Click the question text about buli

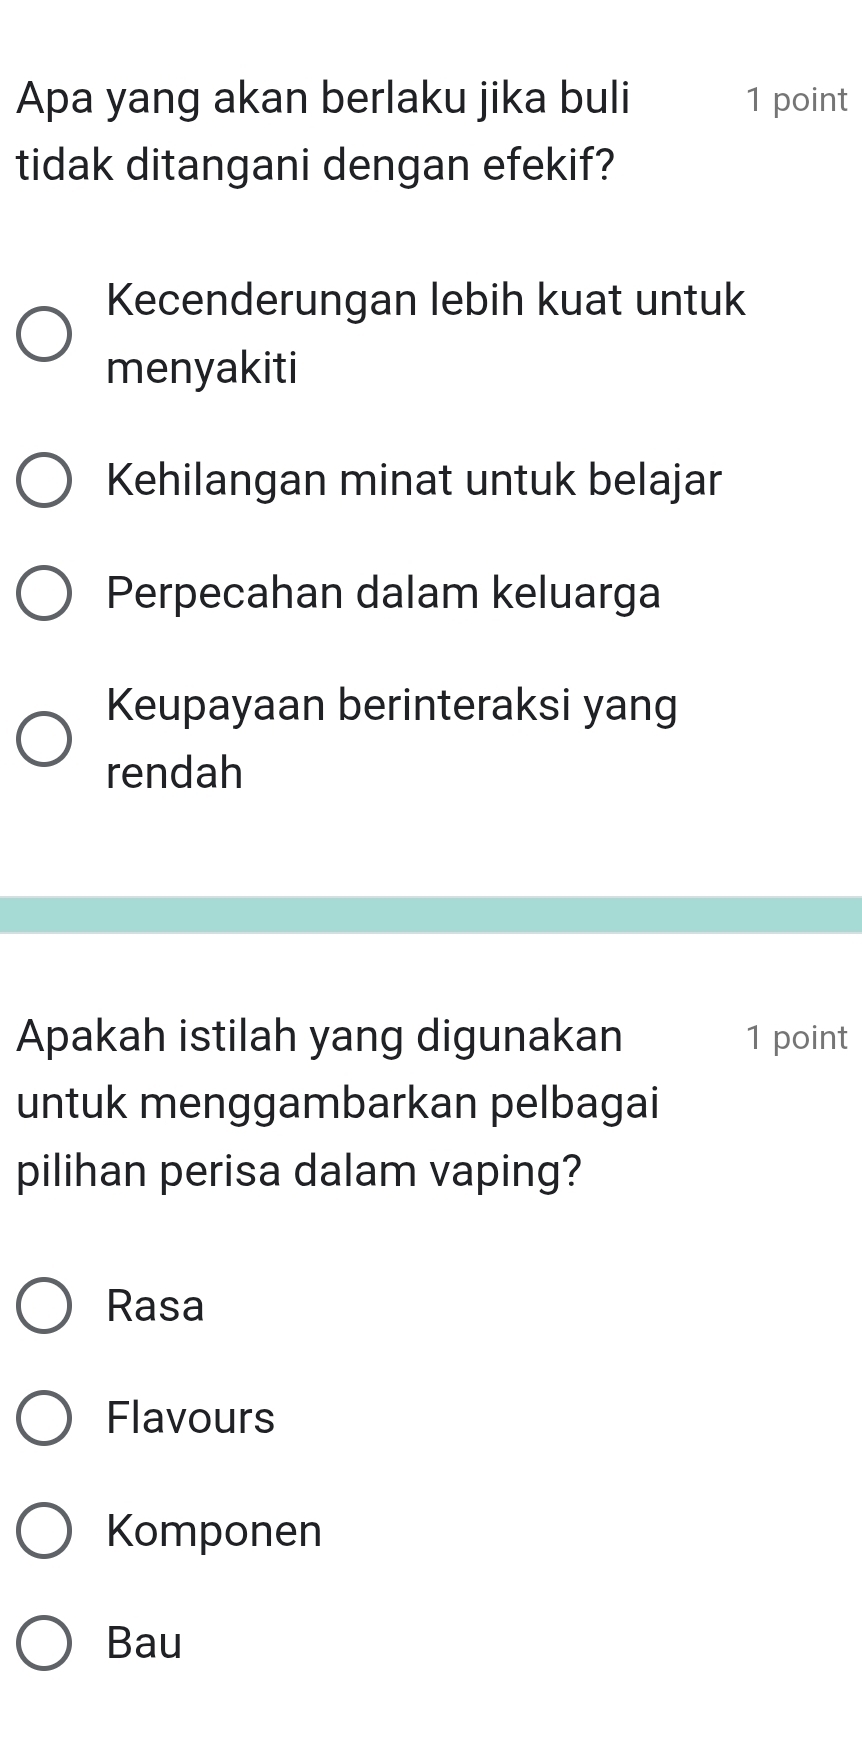[x=324, y=131]
